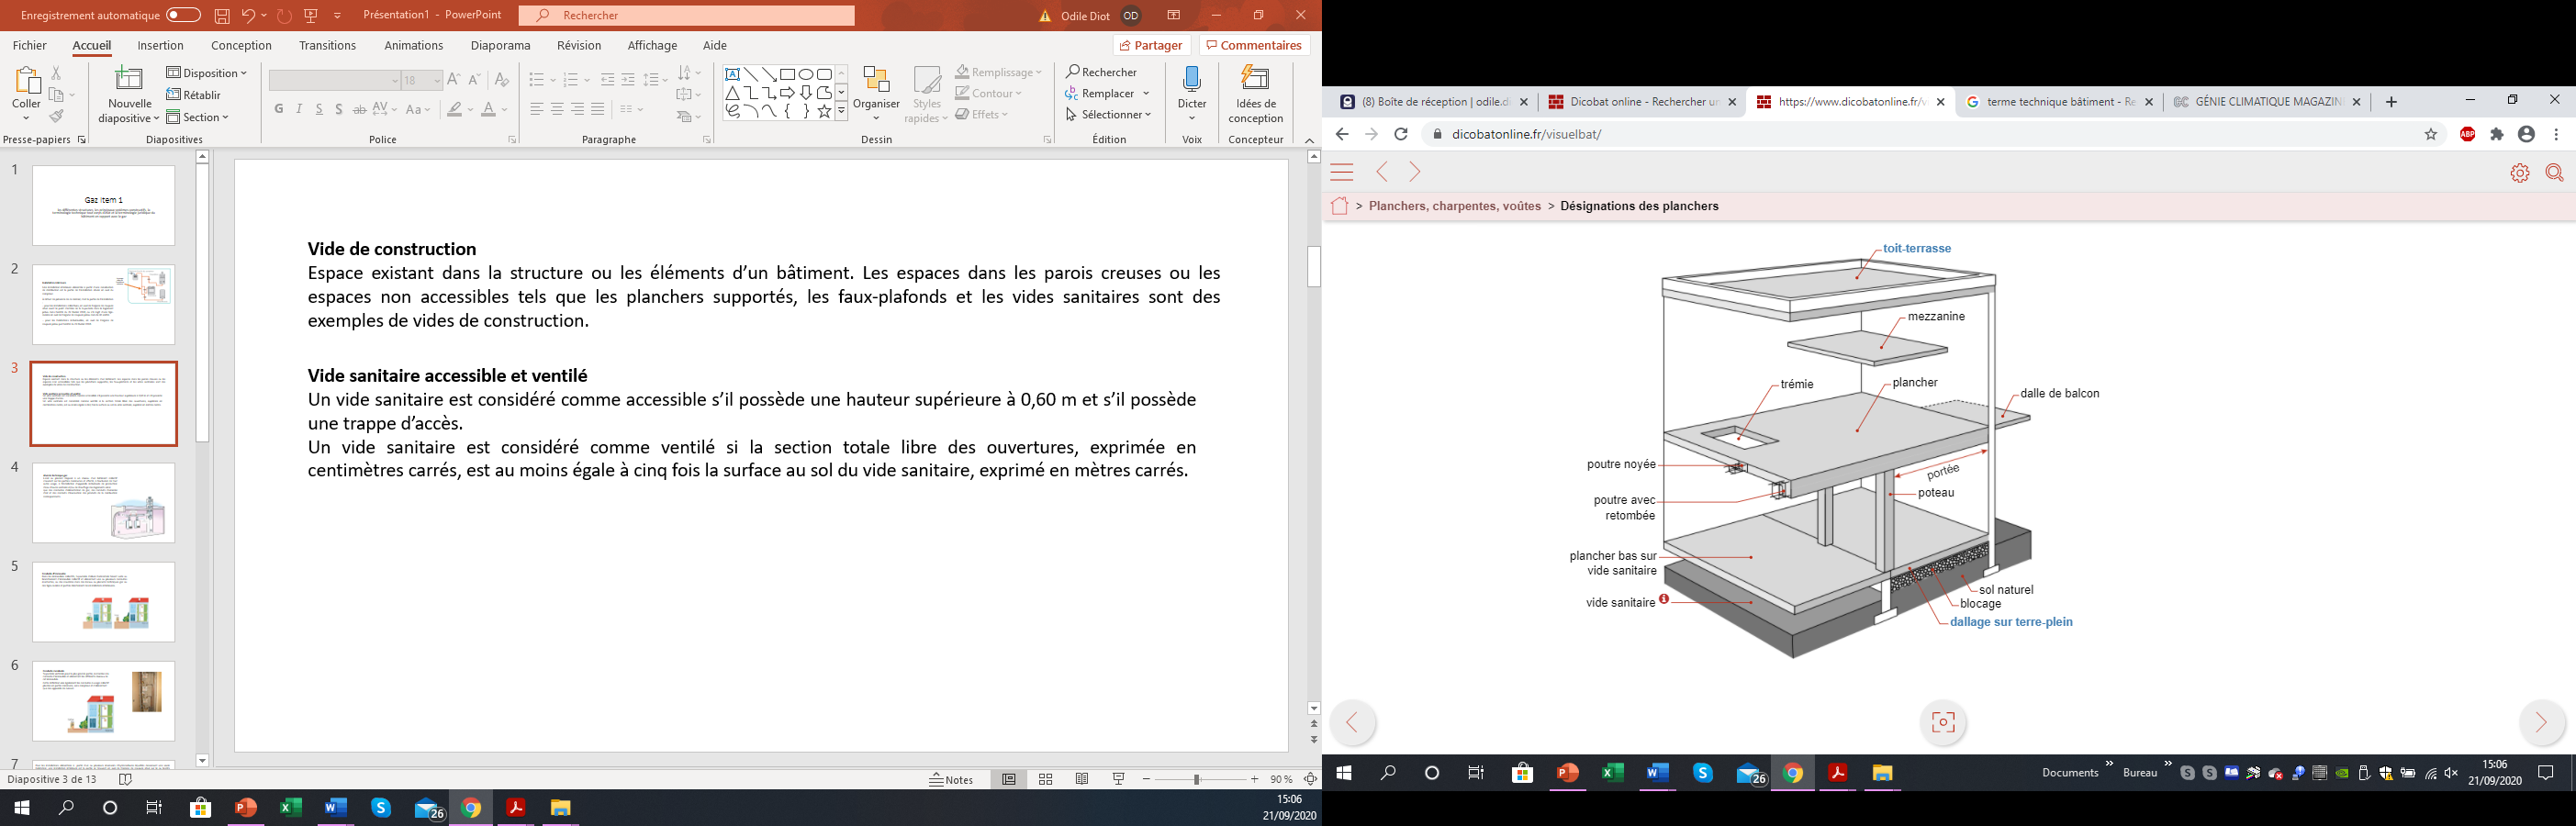This screenshot has height=826, width=2576.
Task: Select the star shape in shapes gallery
Action: (824, 112)
